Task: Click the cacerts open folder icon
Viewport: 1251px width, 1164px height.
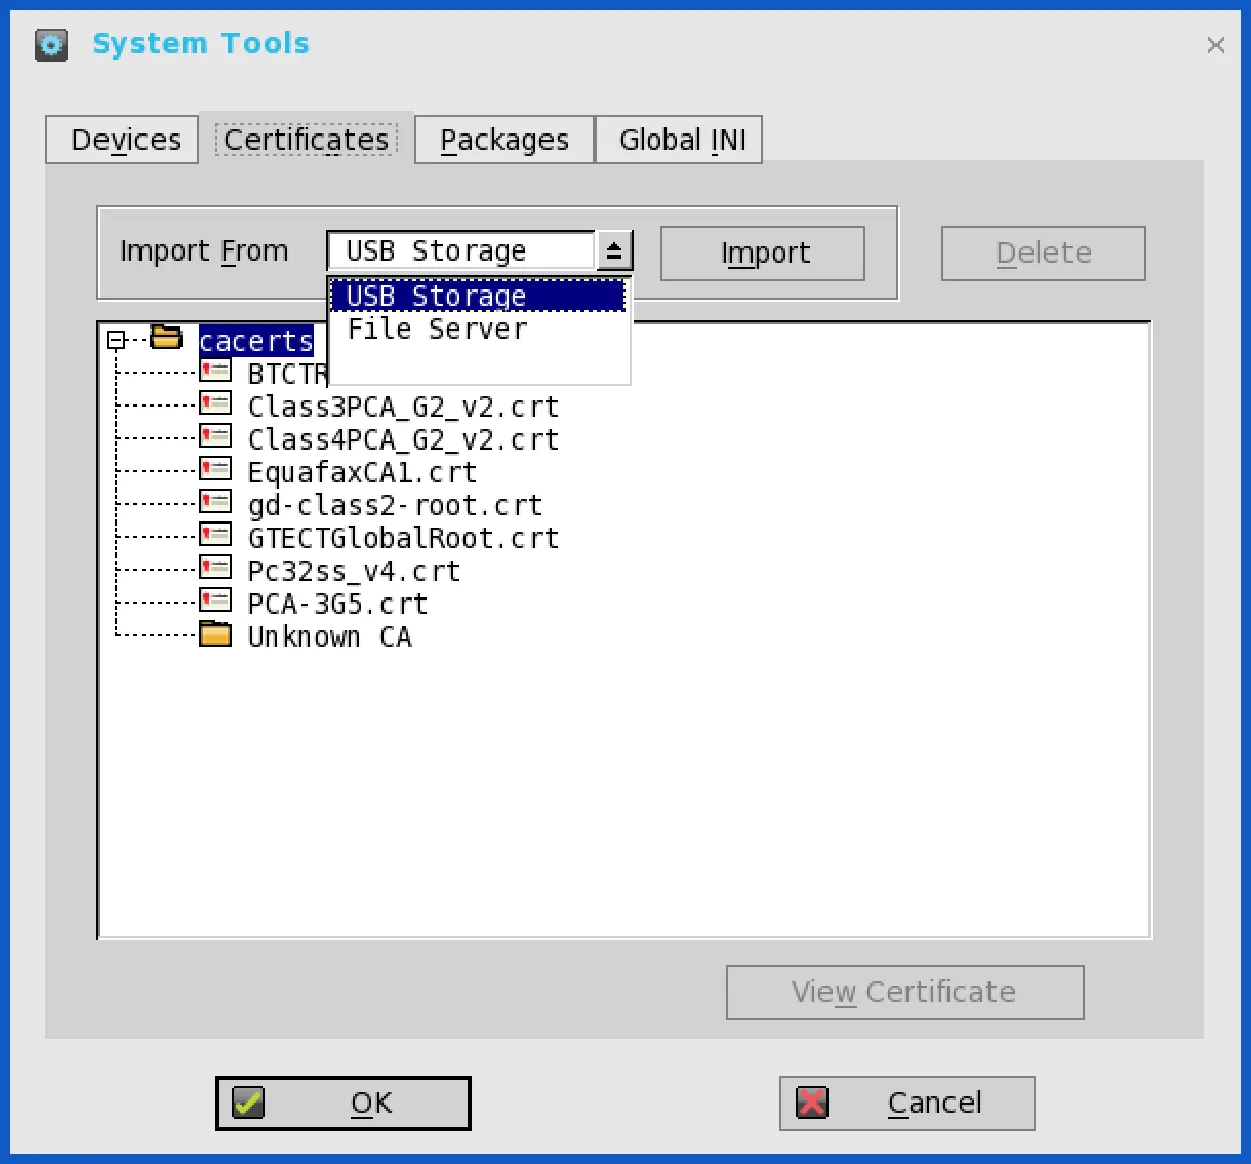Action: coord(166,337)
